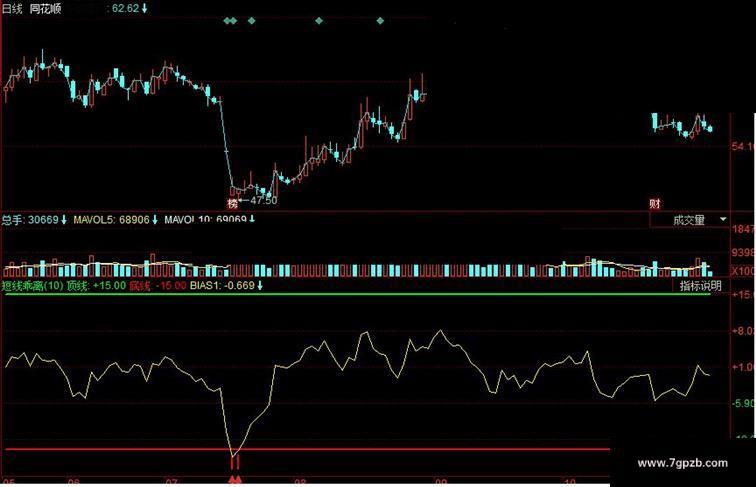The width and height of the screenshot is (756, 487).
Task: Click the 06 month label on the time axis
Action: (73, 482)
